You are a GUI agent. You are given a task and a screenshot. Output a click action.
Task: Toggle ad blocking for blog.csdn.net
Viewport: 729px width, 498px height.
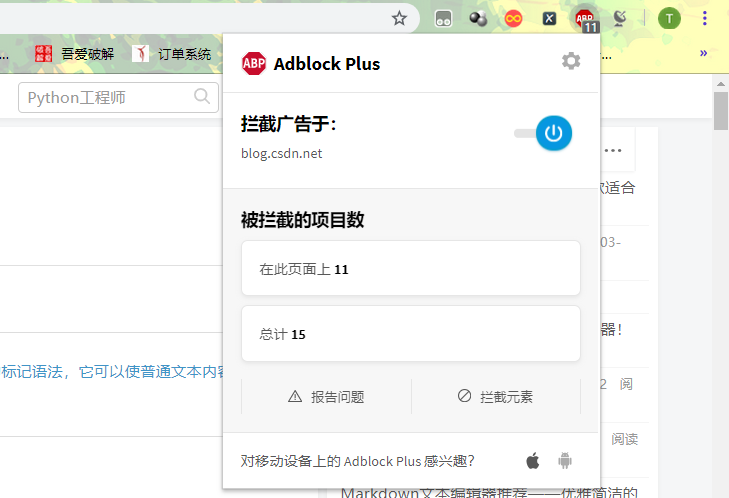[x=544, y=133]
